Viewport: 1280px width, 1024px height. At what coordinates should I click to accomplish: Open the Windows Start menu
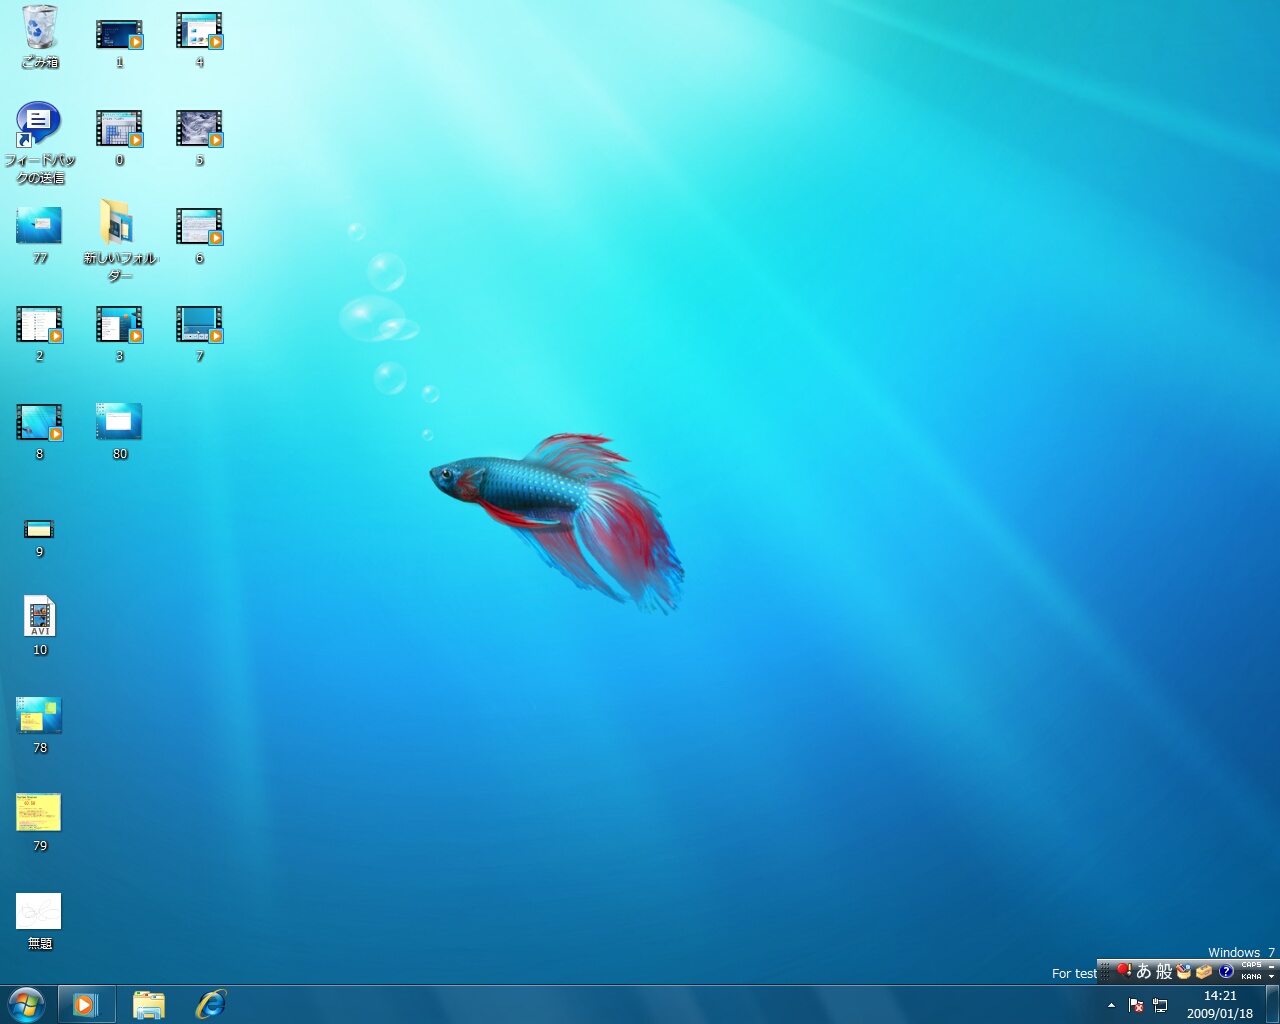pyautogui.click(x=26, y=1004)
